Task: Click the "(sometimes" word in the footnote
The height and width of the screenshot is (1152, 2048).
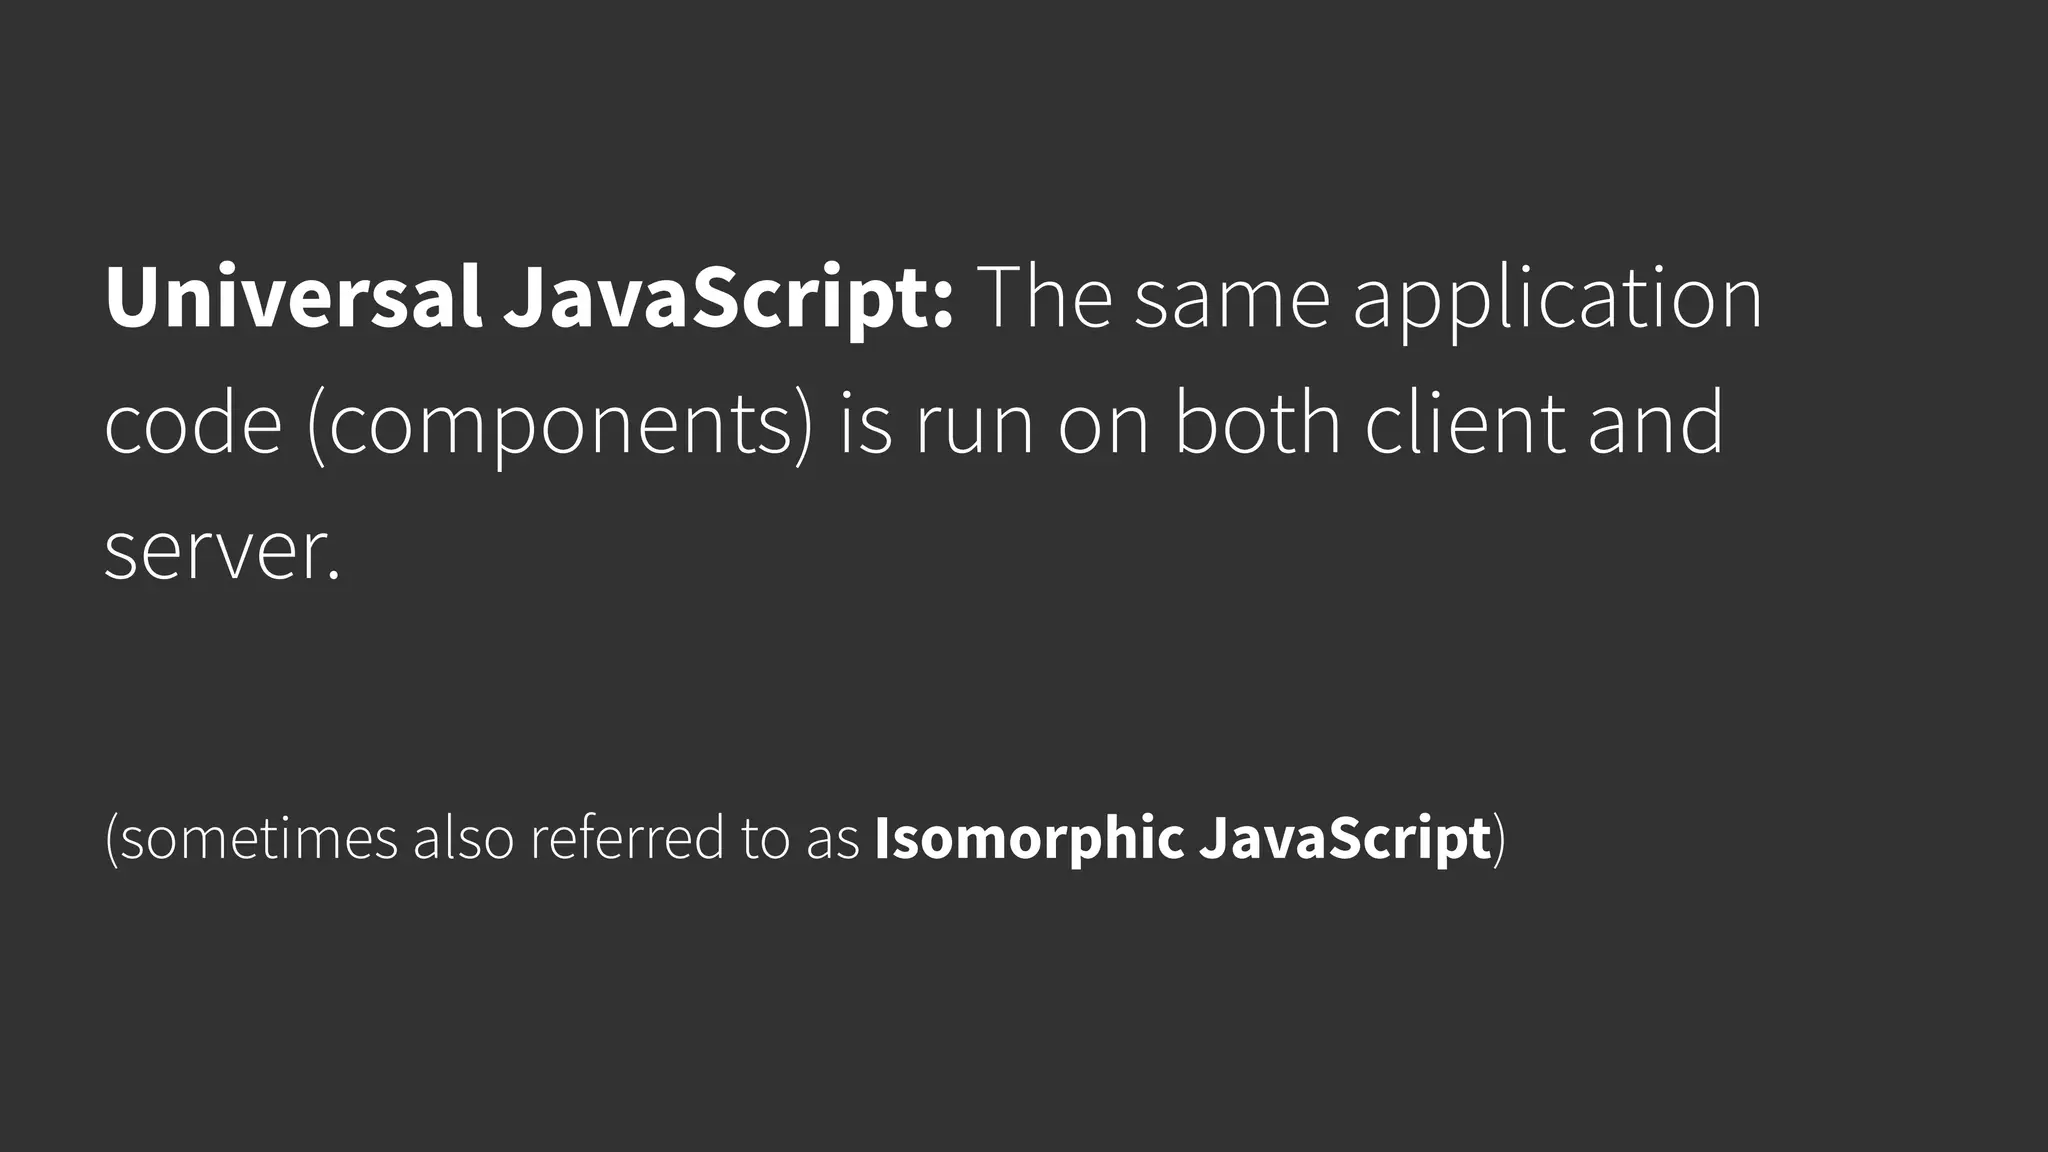Action: click(x=251, y=838)
